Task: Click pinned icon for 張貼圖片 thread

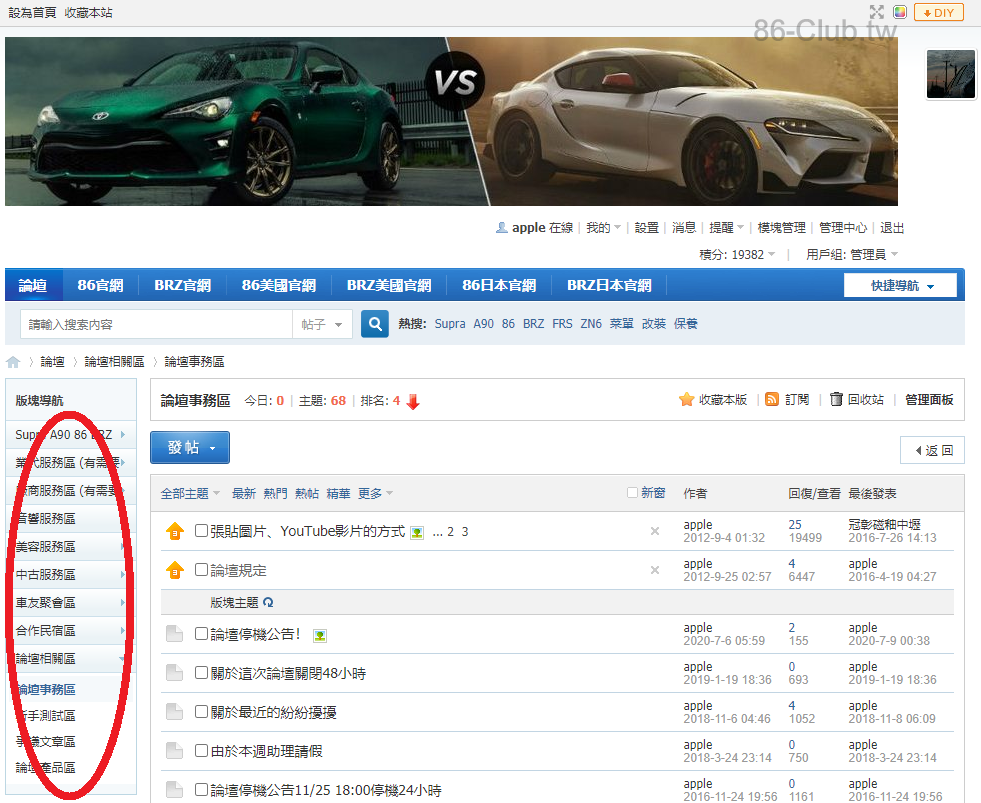Action: click(175, 531)
